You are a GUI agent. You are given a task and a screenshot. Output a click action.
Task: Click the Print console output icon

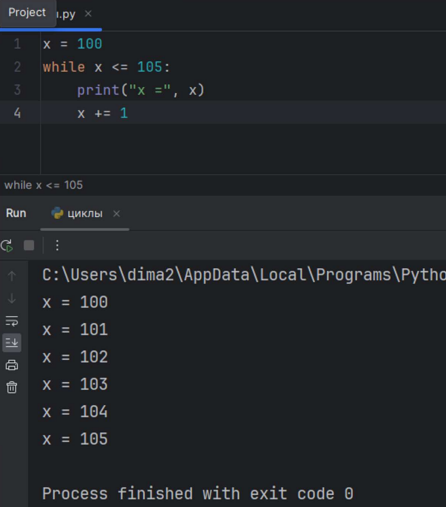(x=12, y=365)
